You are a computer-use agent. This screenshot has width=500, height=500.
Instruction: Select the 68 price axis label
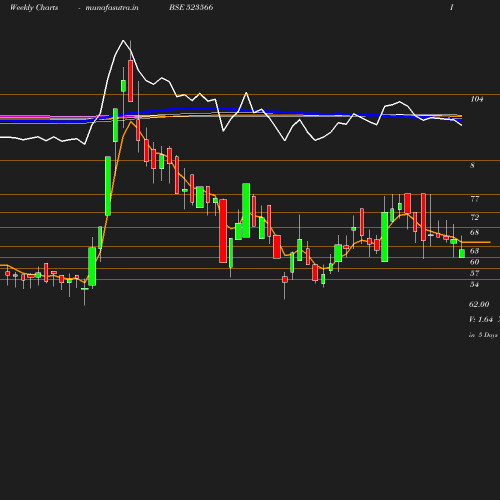click(475, 232)
